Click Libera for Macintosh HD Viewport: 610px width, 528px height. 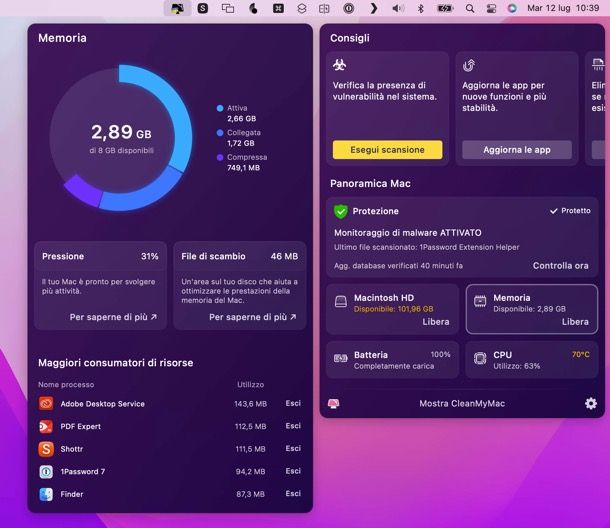tap(436, 322)
